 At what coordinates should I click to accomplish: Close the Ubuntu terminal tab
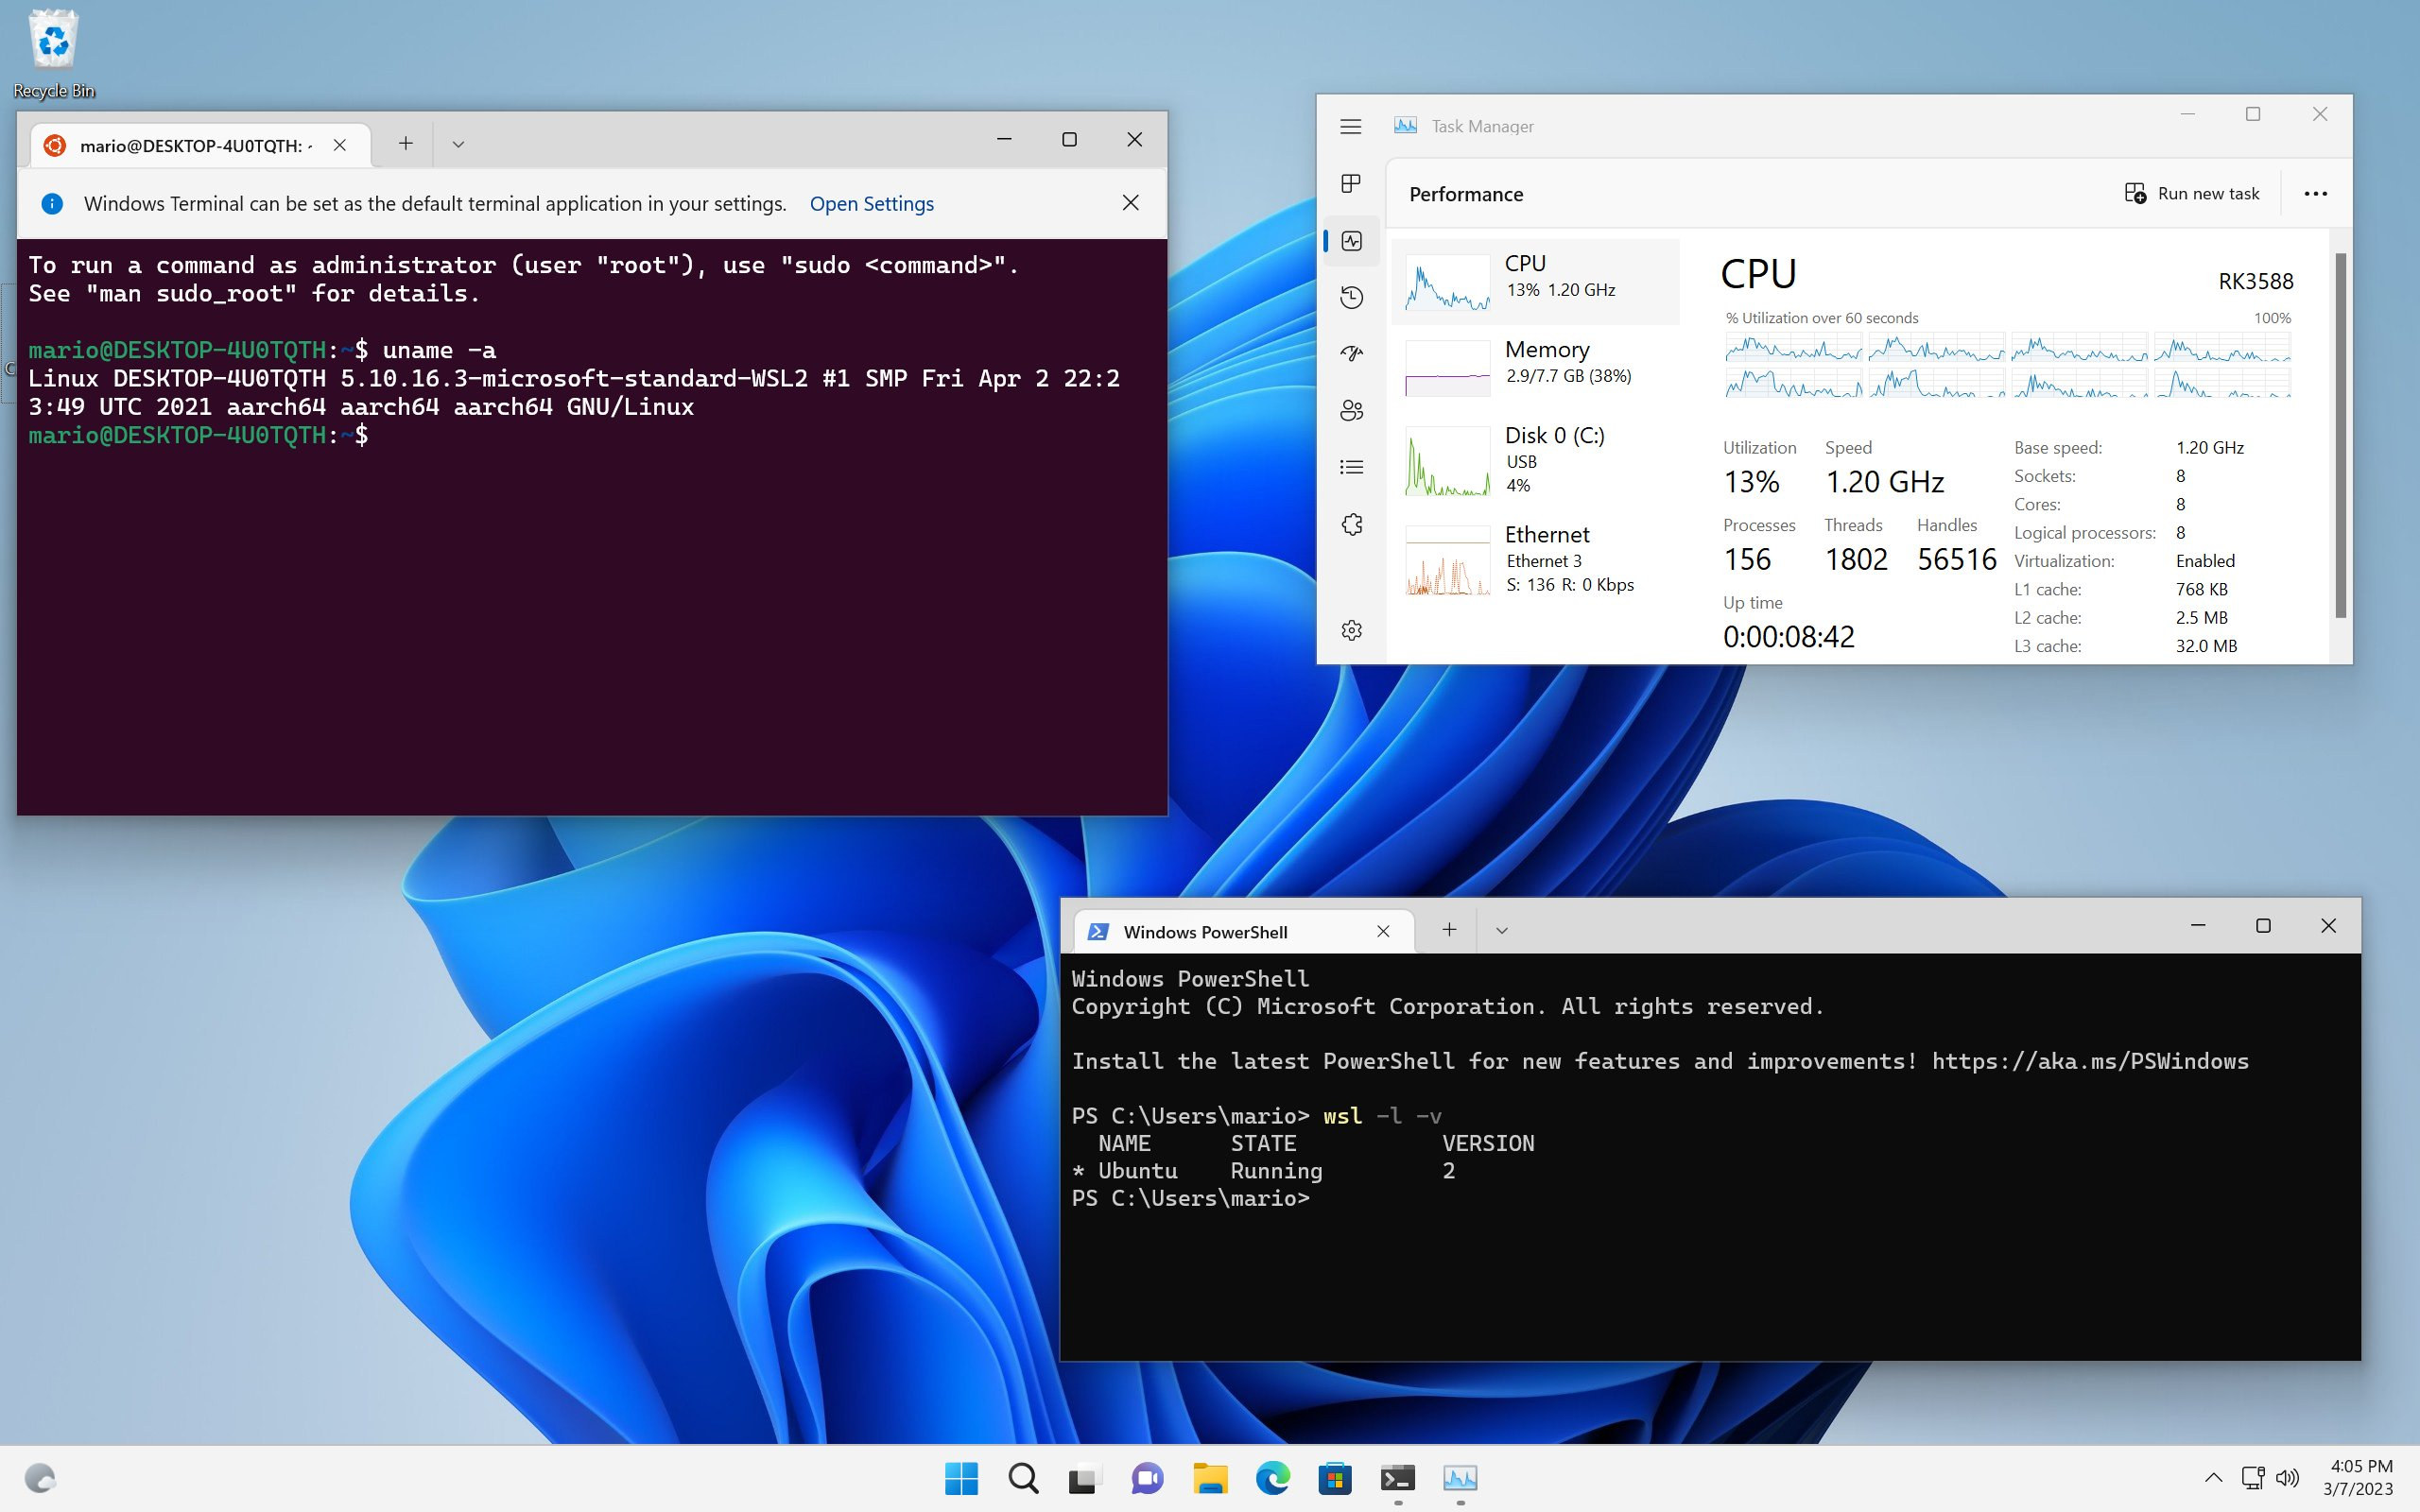340,145
